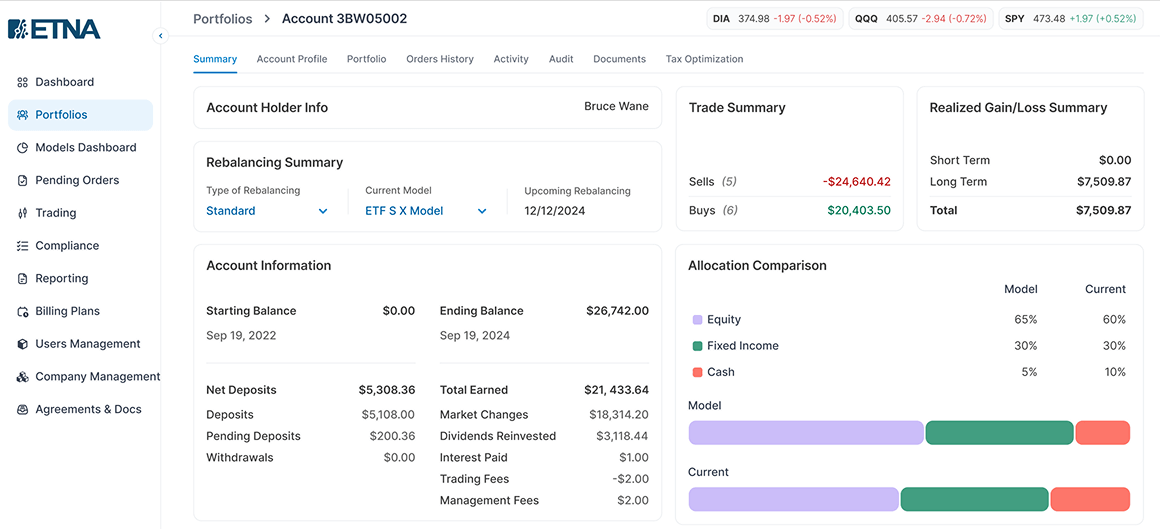The height and width of the screenshot is (529, 1160).
Task: Click the Model bar's purple equity segment
Action: (806, 433)
